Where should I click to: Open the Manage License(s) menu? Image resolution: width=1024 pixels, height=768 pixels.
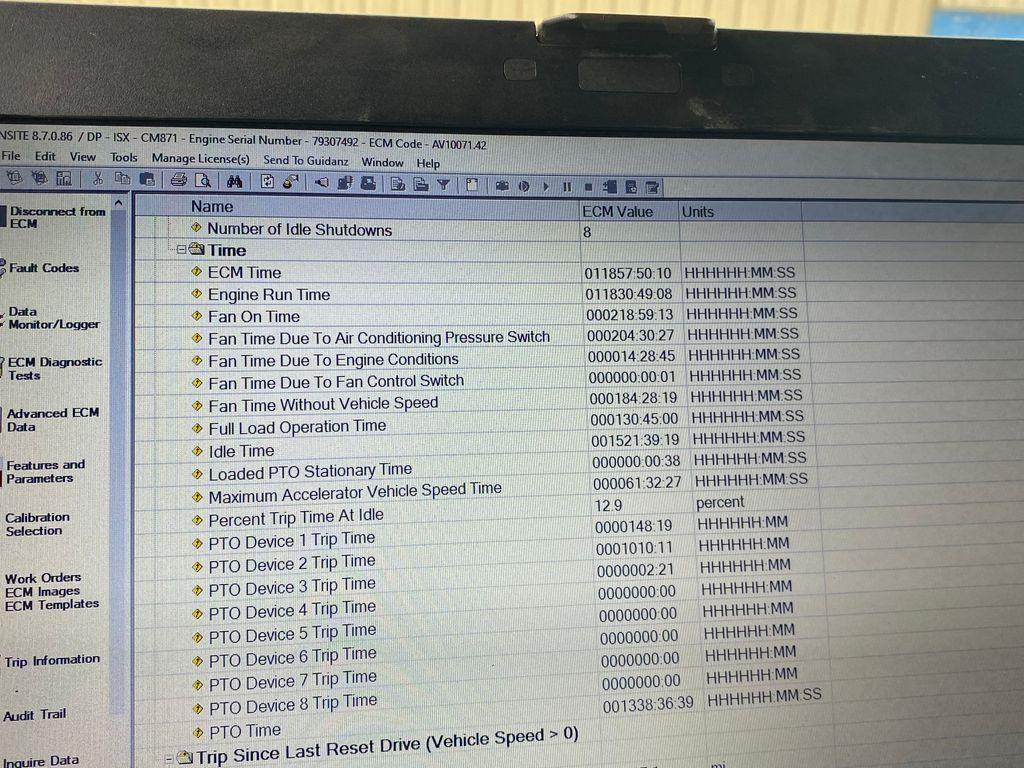pos(200,159)
